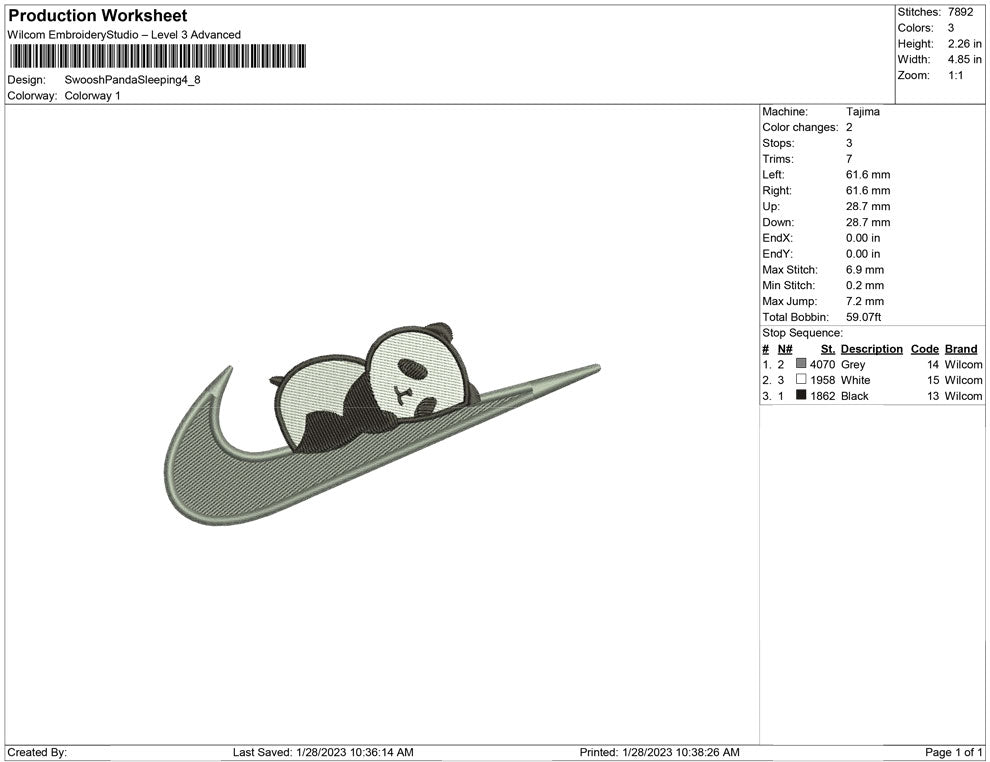990x762 pixels.
Task: Click the 'Printed' timestamp in footer
Action: coord(659,752)
